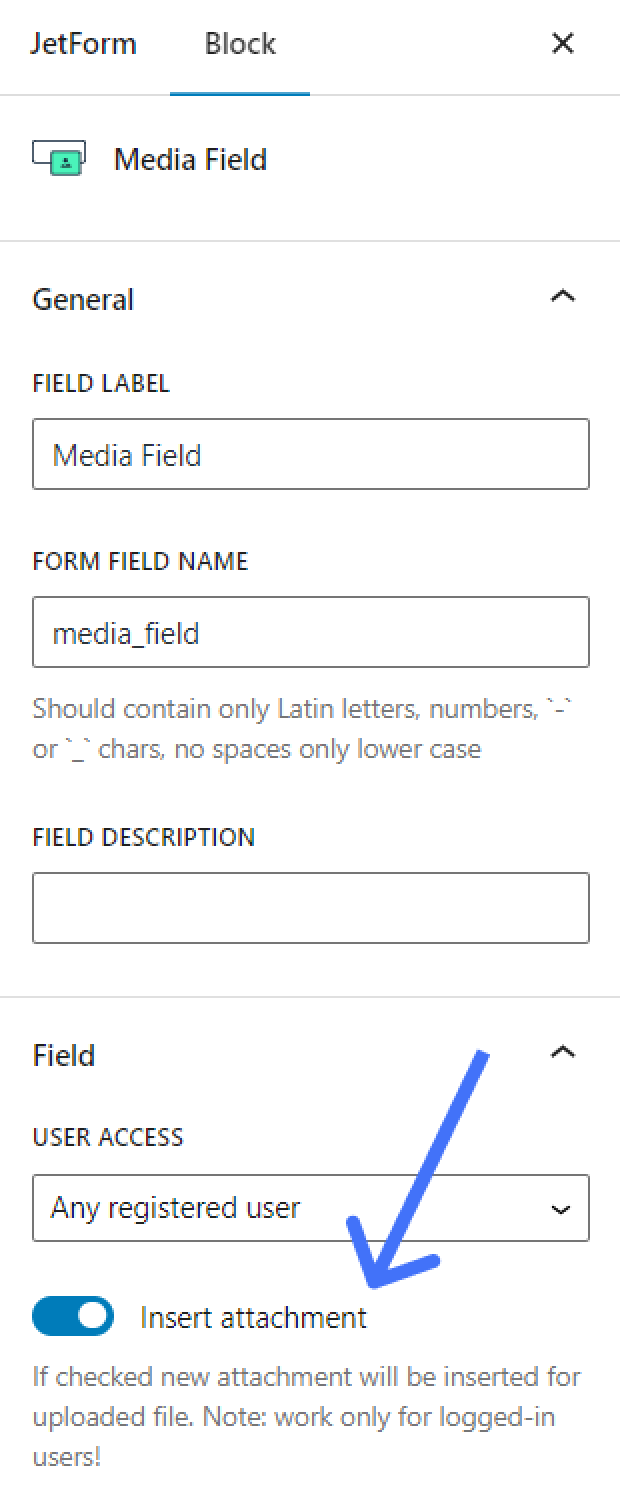Switch to the JetForm tab
This screenshot has width=620, height=1496.
pos(84,43)
